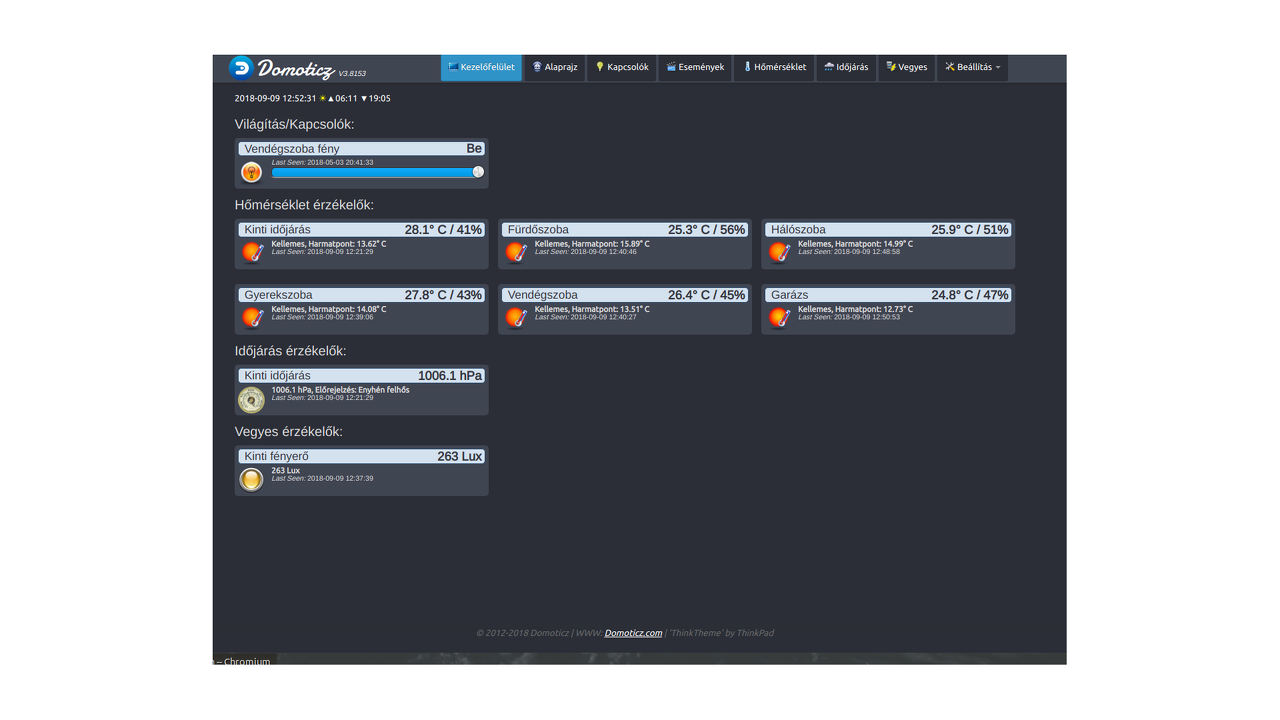Click the Domoticz logo icon
This screenshot has width=1280, height=720.
click(241, 67)
